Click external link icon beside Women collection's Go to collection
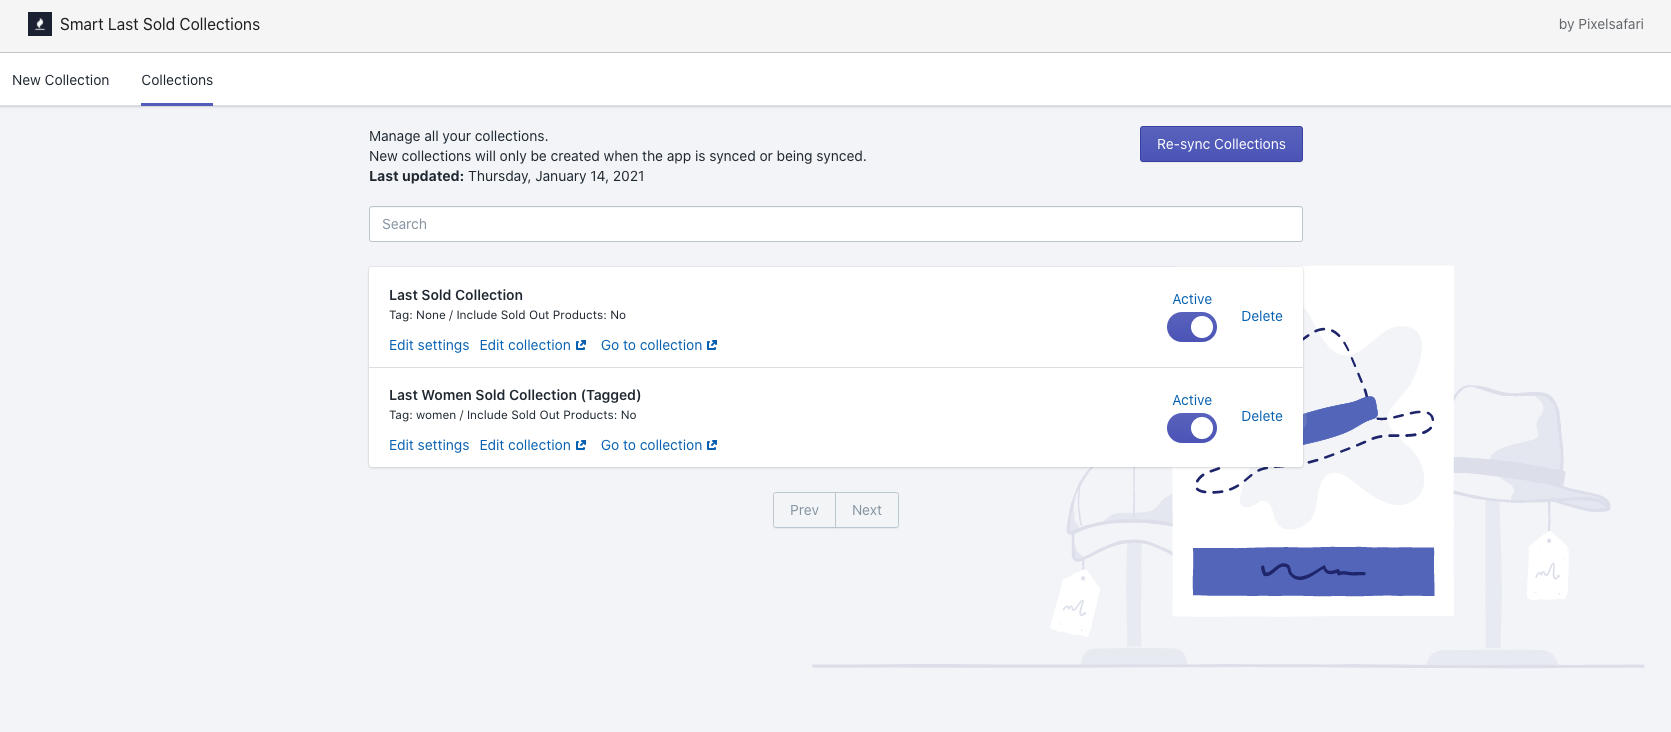Image resolution: width=1671 pixels, height=732 pixels. (712, 445)
